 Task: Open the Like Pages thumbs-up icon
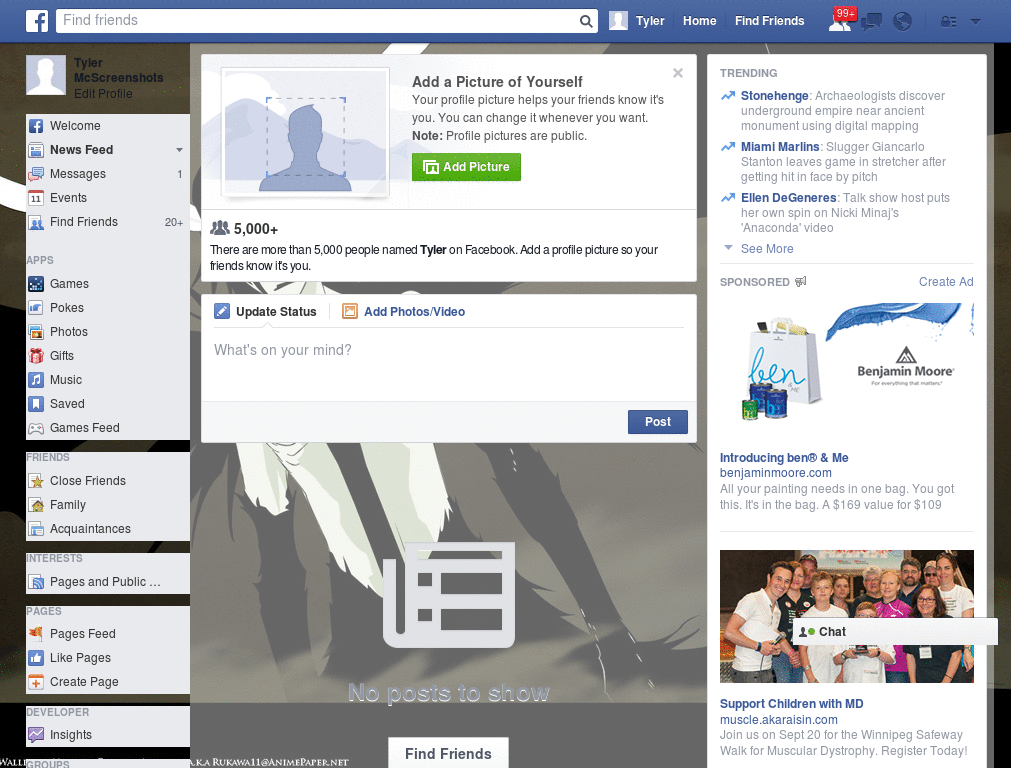tap(36, 658)
